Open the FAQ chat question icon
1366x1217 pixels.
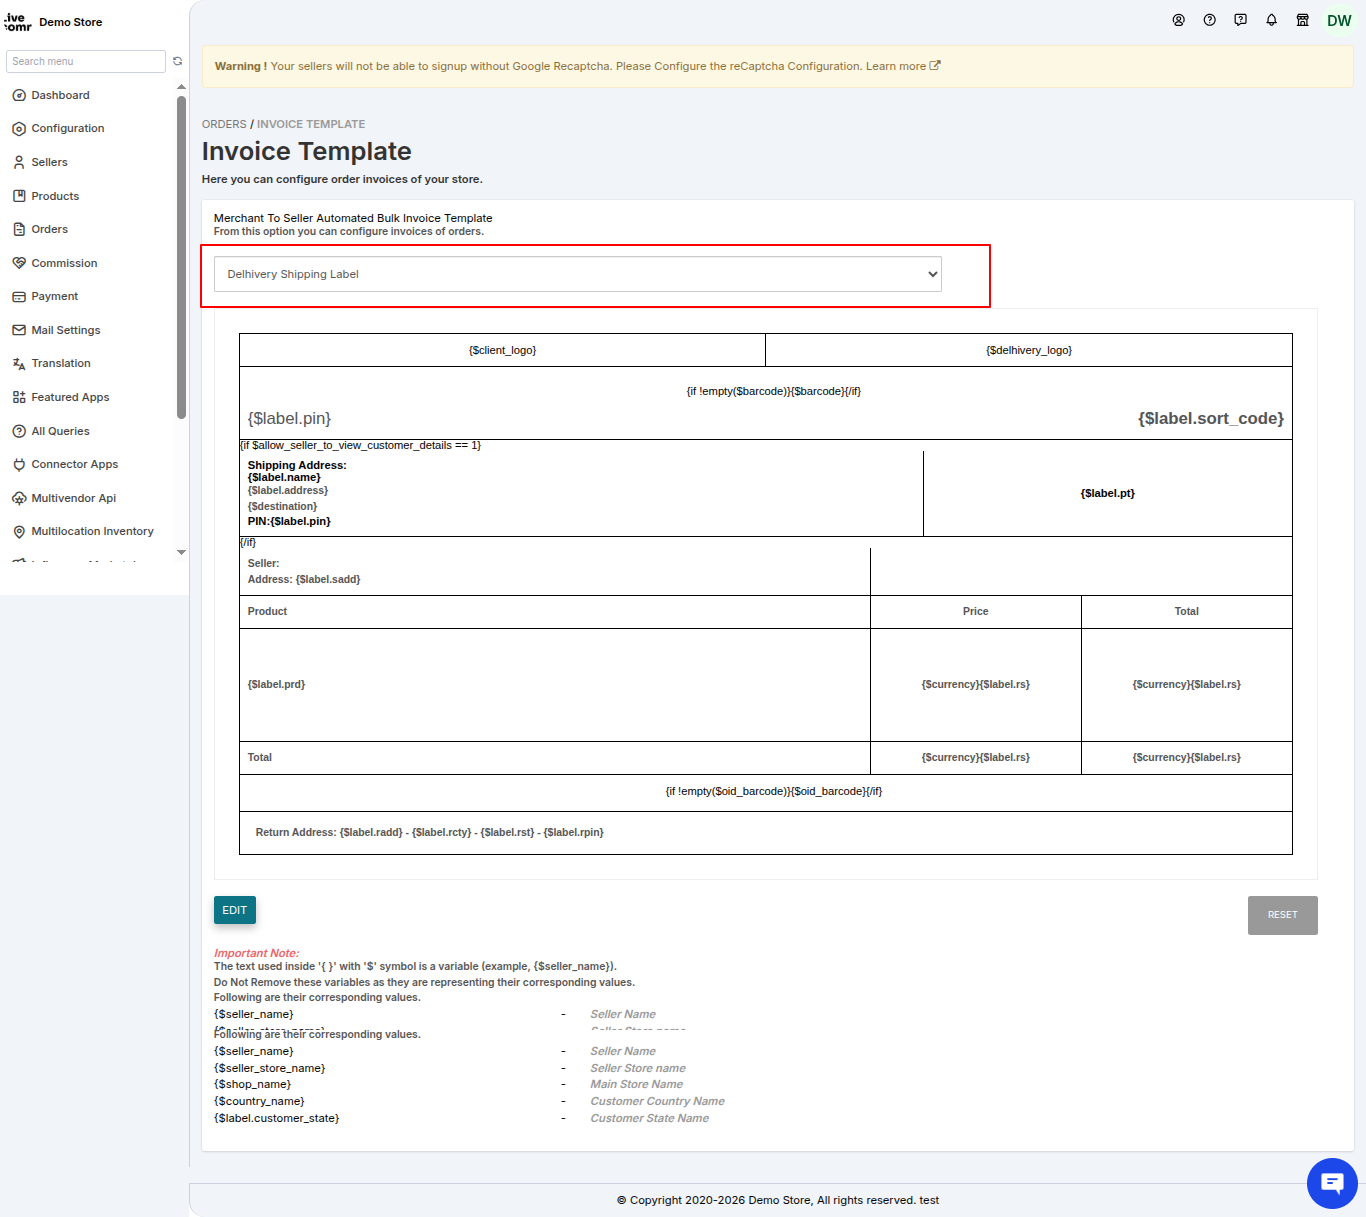click(x=1240, y=20)
